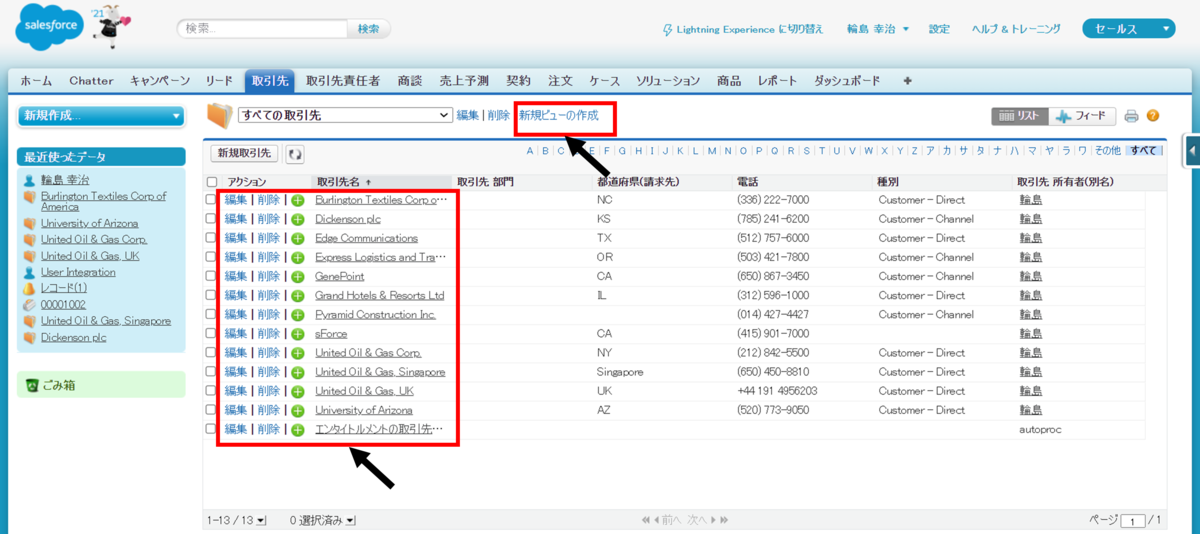Open the Edge Communications account link
Screen dimensions: 1200x534
366,238
